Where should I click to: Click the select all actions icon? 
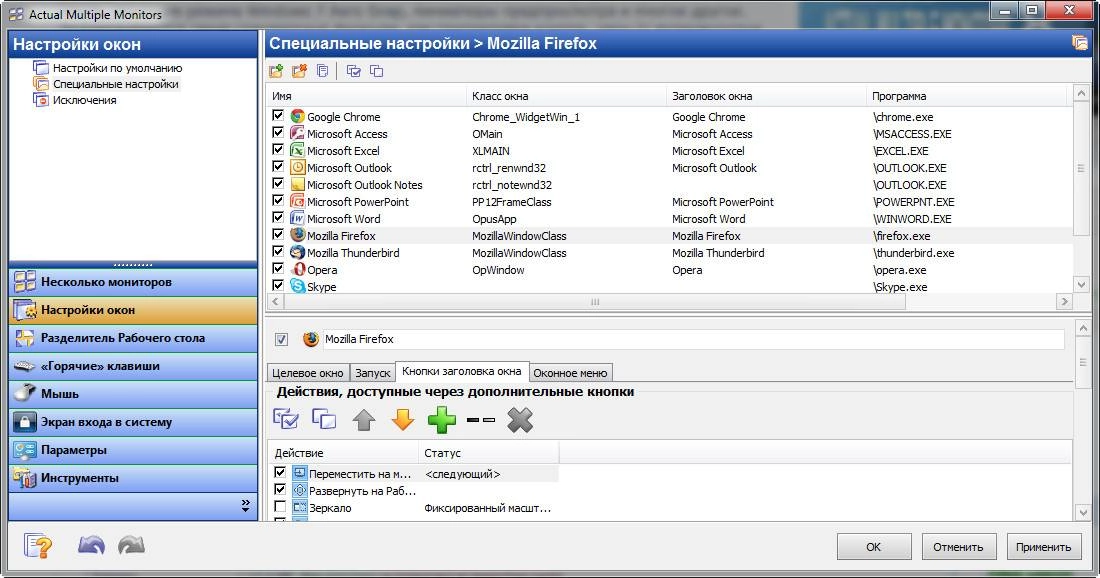[286, 419]
